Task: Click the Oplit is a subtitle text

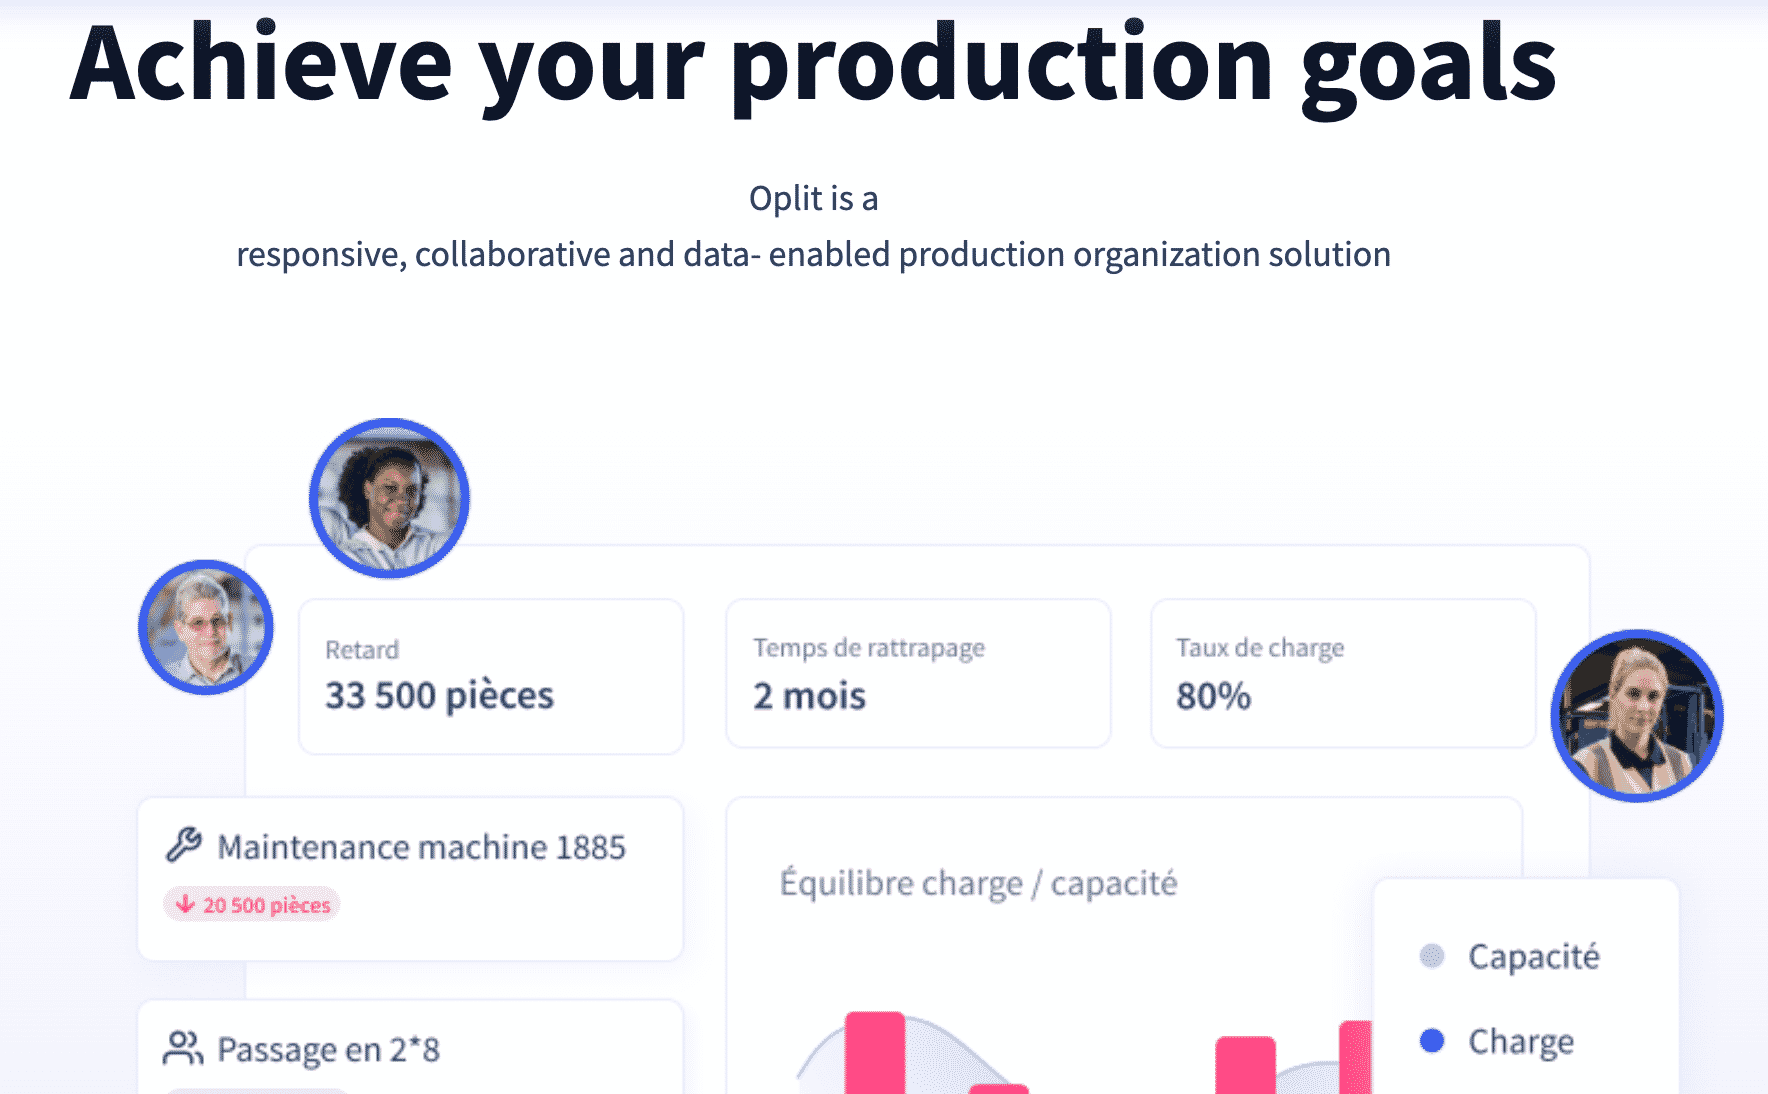Action: pyautogui.click(x=814, y=198)
